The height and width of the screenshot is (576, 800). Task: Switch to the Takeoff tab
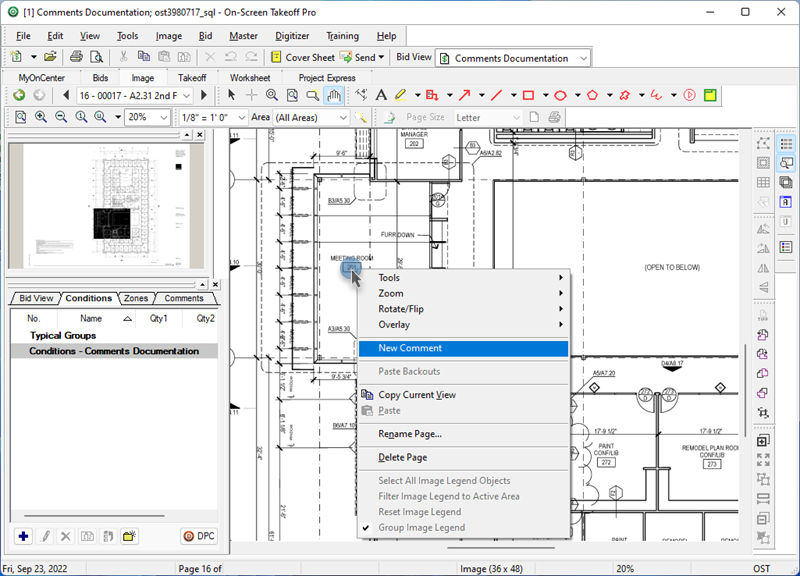point(192,78)
